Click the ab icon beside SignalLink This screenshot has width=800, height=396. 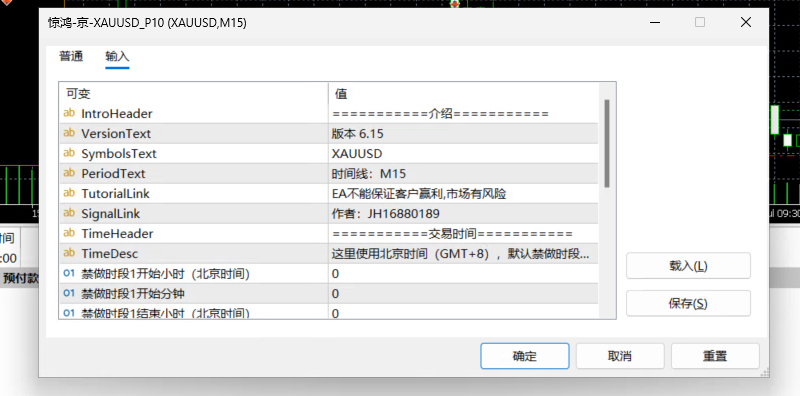click(69, 213)
